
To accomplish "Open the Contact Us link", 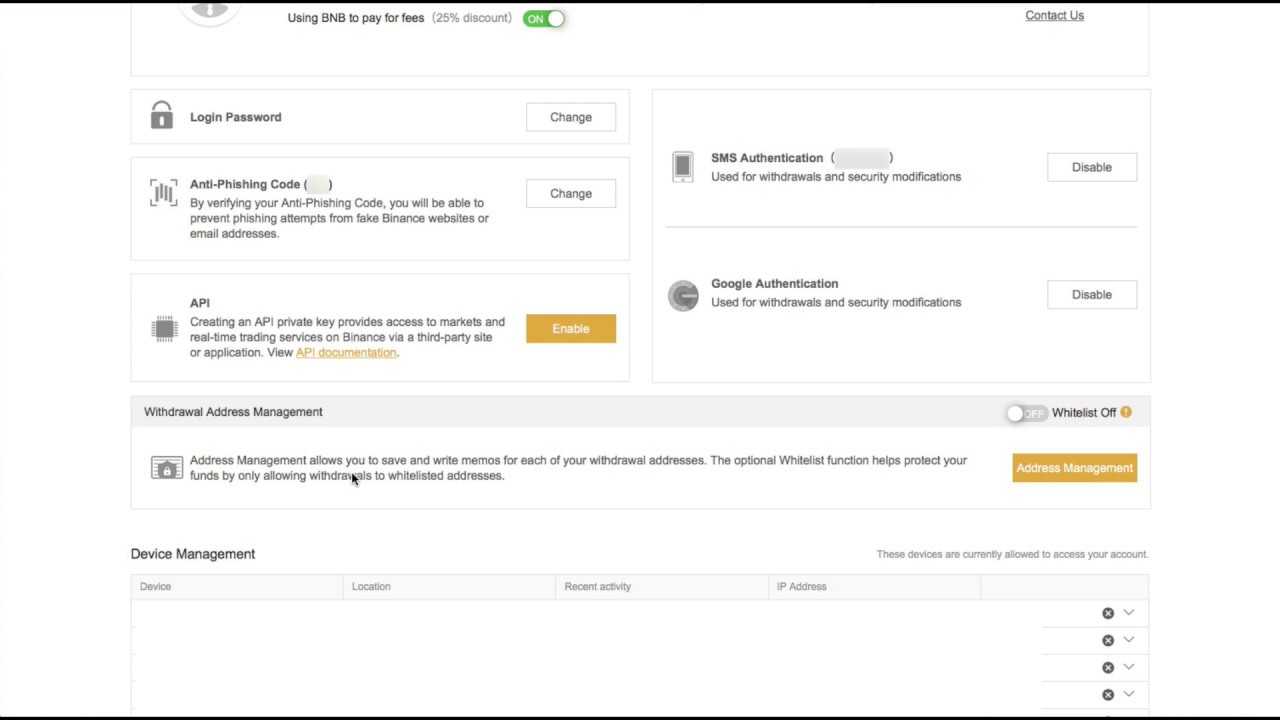I will [x=1054, y=16].
